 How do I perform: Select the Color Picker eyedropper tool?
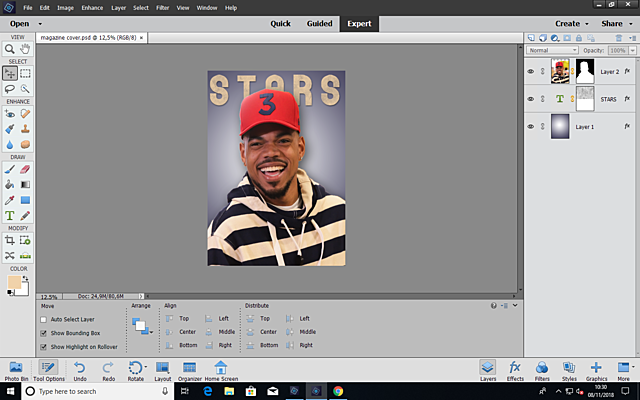[9, 200]
